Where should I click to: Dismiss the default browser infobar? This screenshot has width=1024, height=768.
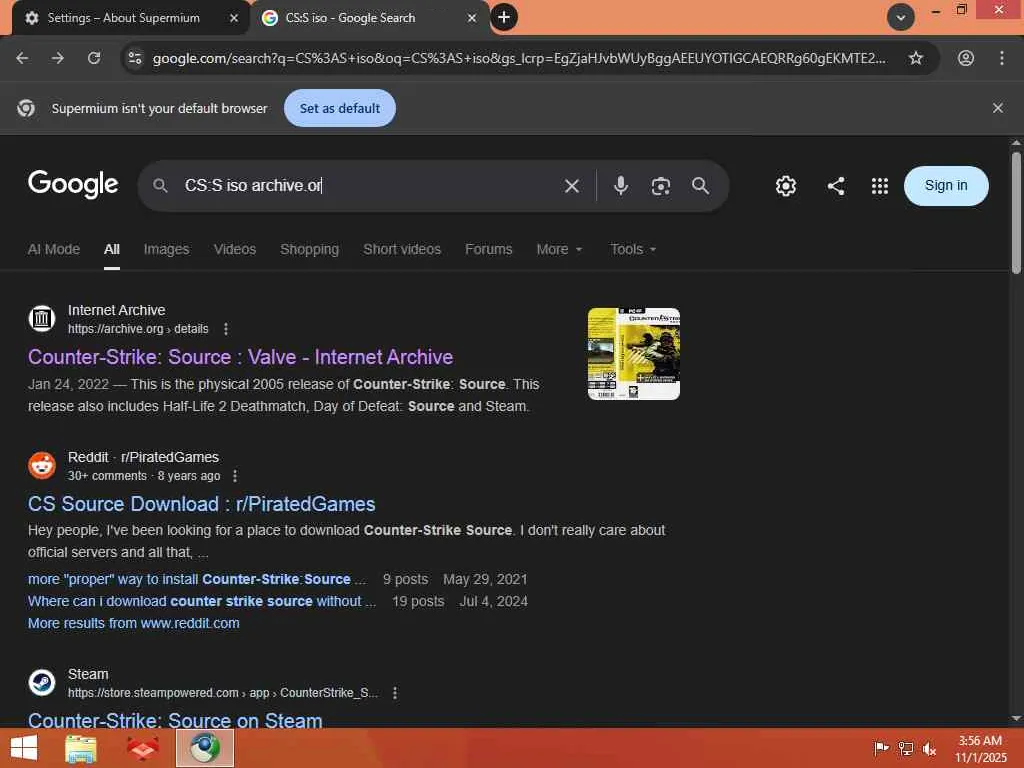click(x=998, y=108)
